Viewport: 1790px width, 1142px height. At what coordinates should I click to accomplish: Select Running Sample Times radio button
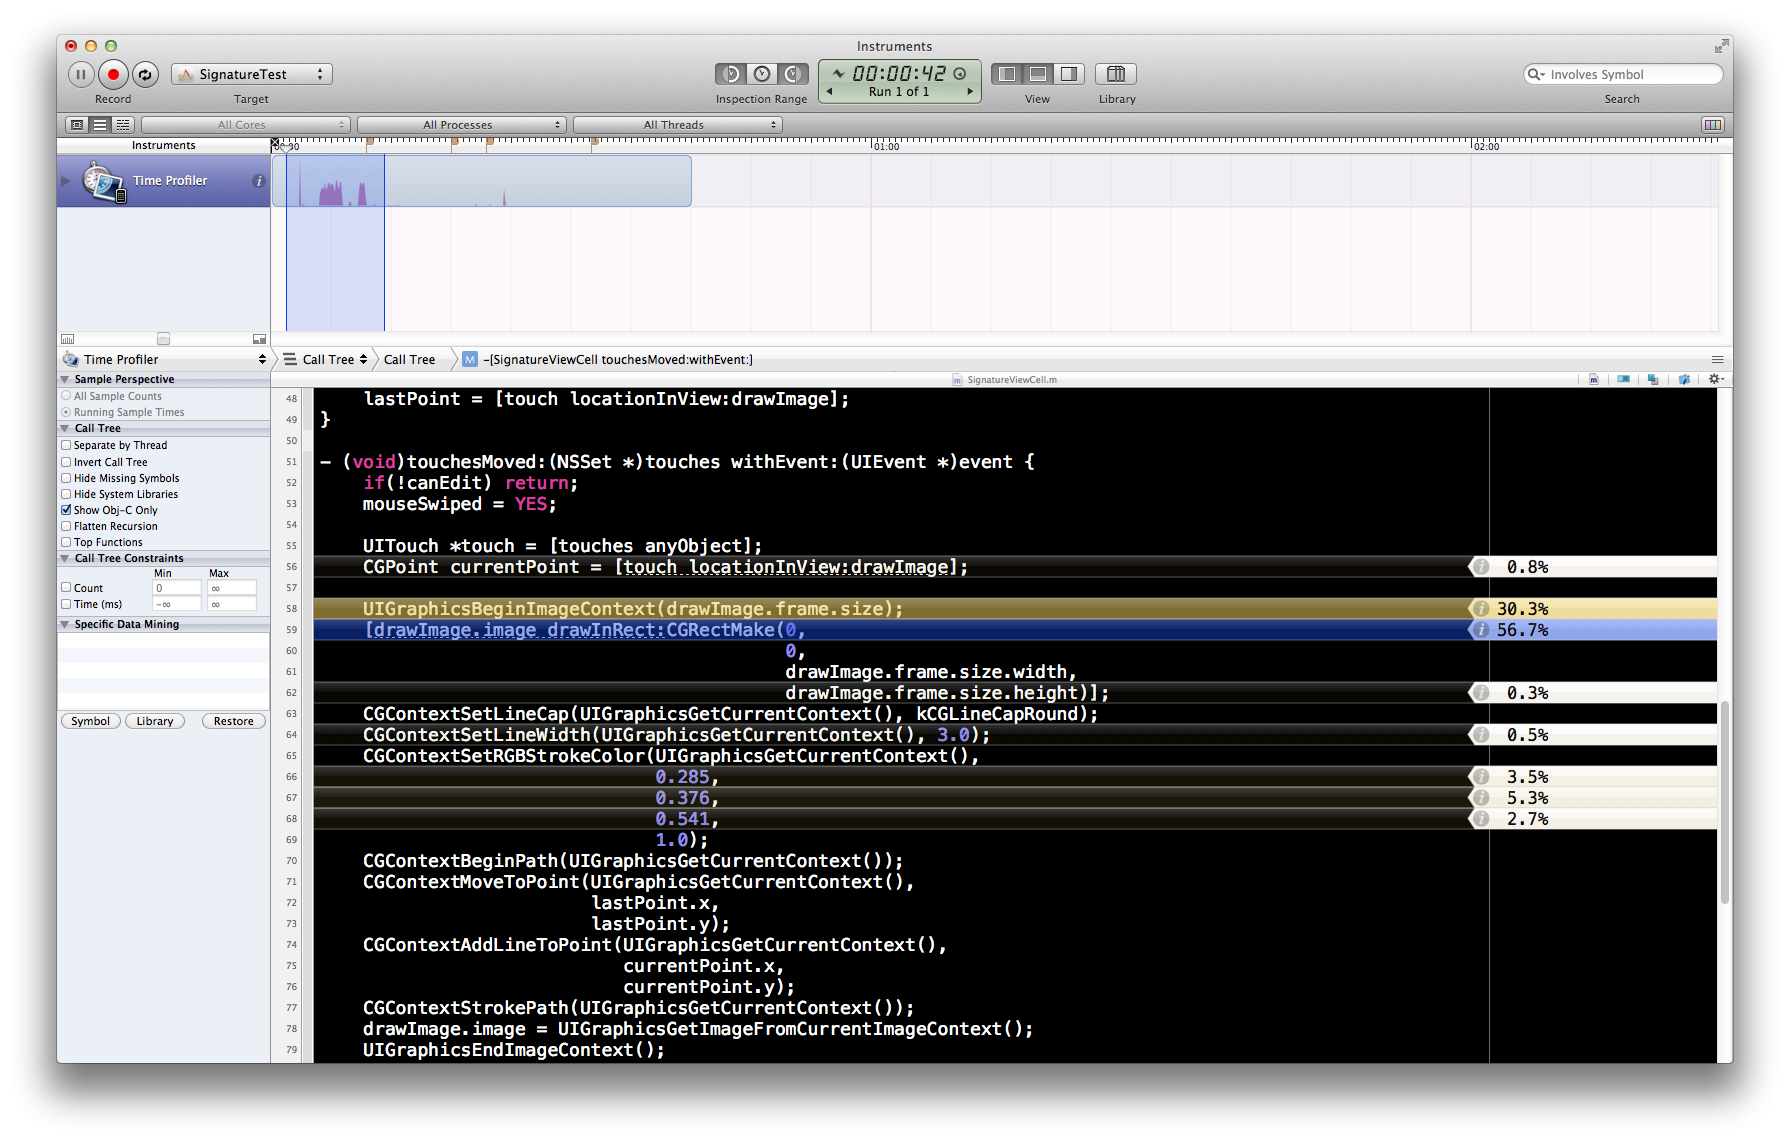pyautogui.click(x=66, y=412)
